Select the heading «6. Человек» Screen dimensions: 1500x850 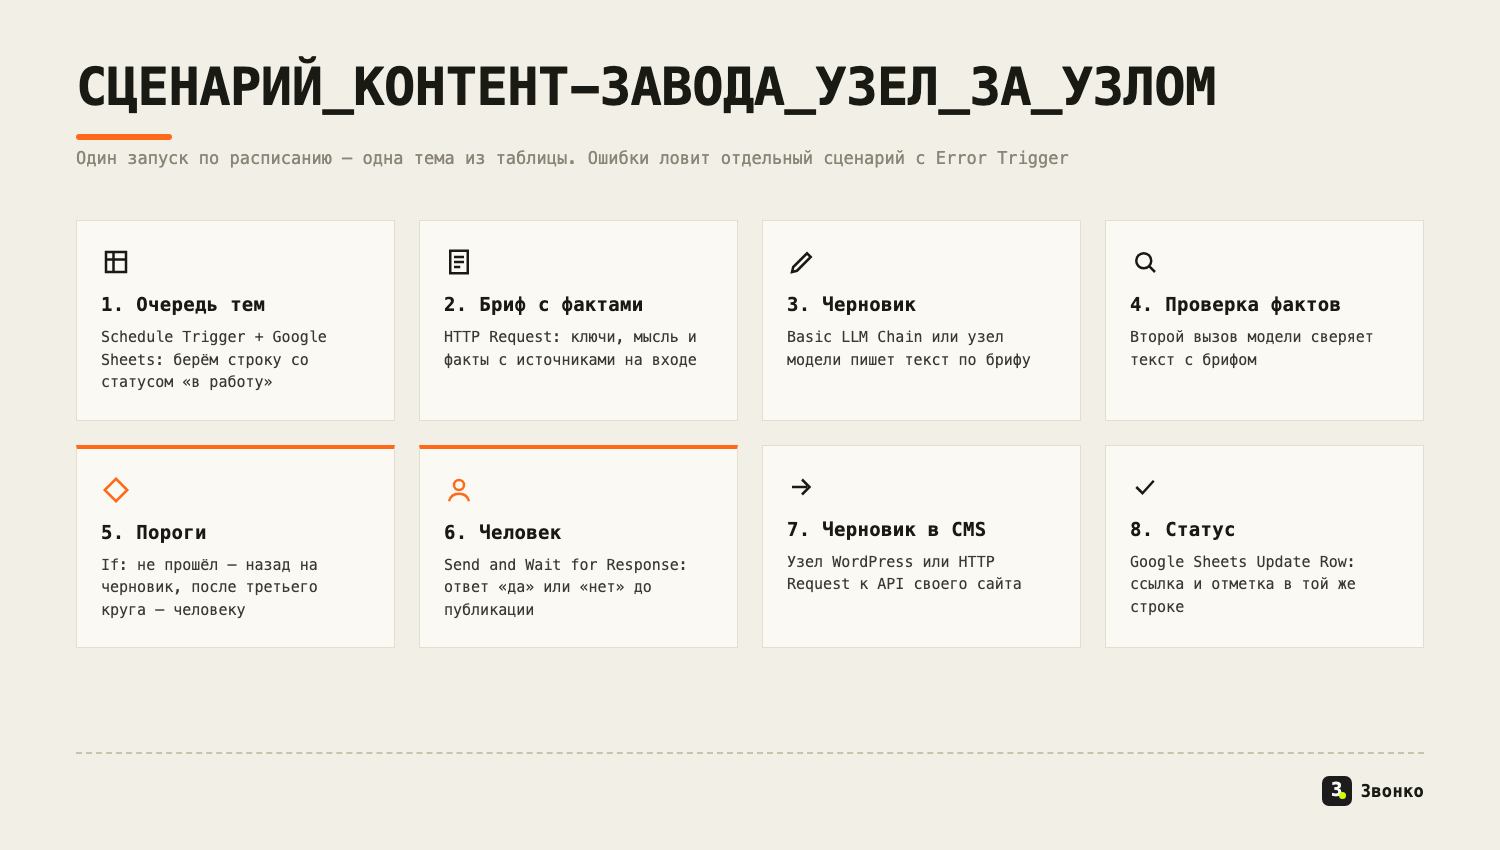click(x=503, y=533)
